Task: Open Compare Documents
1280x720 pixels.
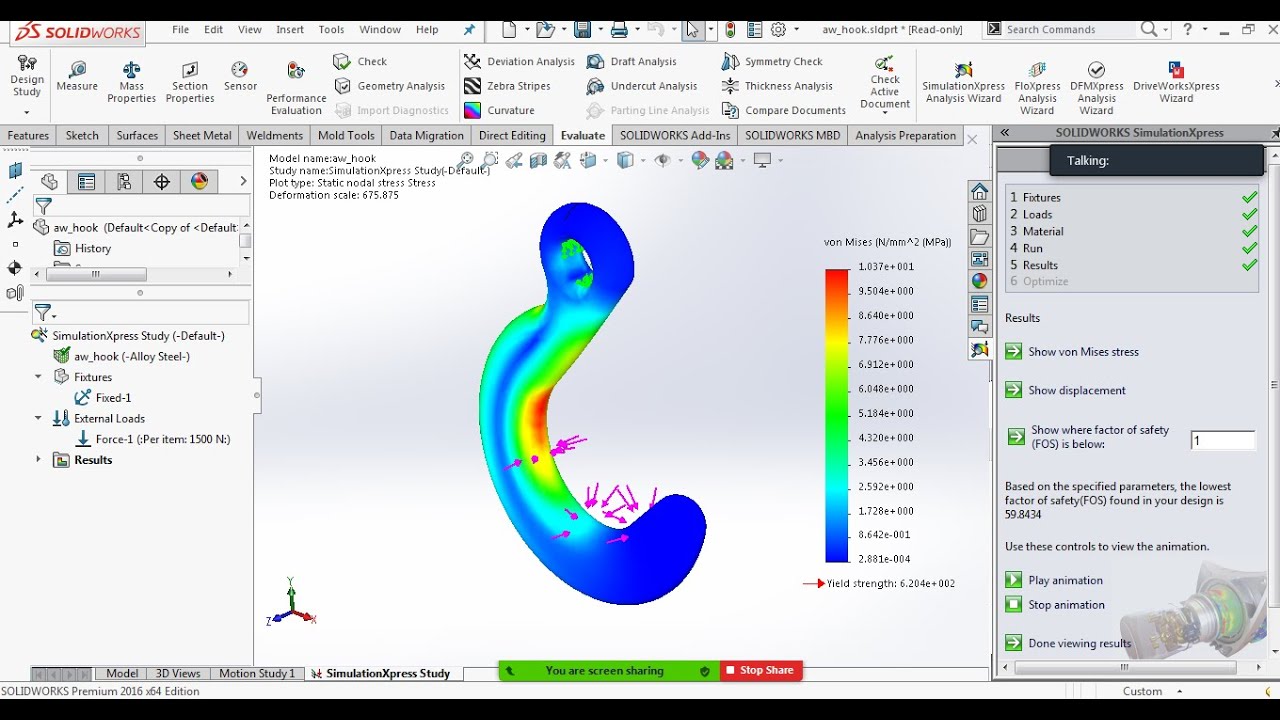Action: [x=784, y=110]
